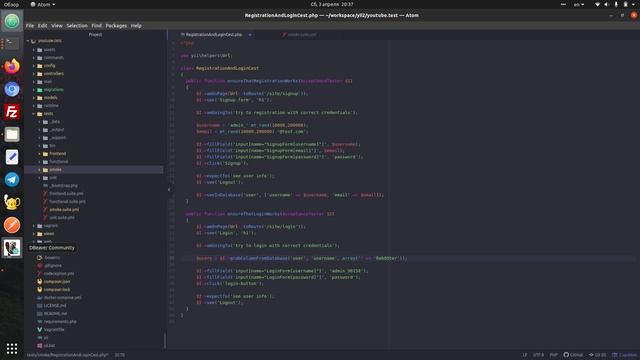
Task: Expand the config folder chevron
Action: (x=34, y=66)
